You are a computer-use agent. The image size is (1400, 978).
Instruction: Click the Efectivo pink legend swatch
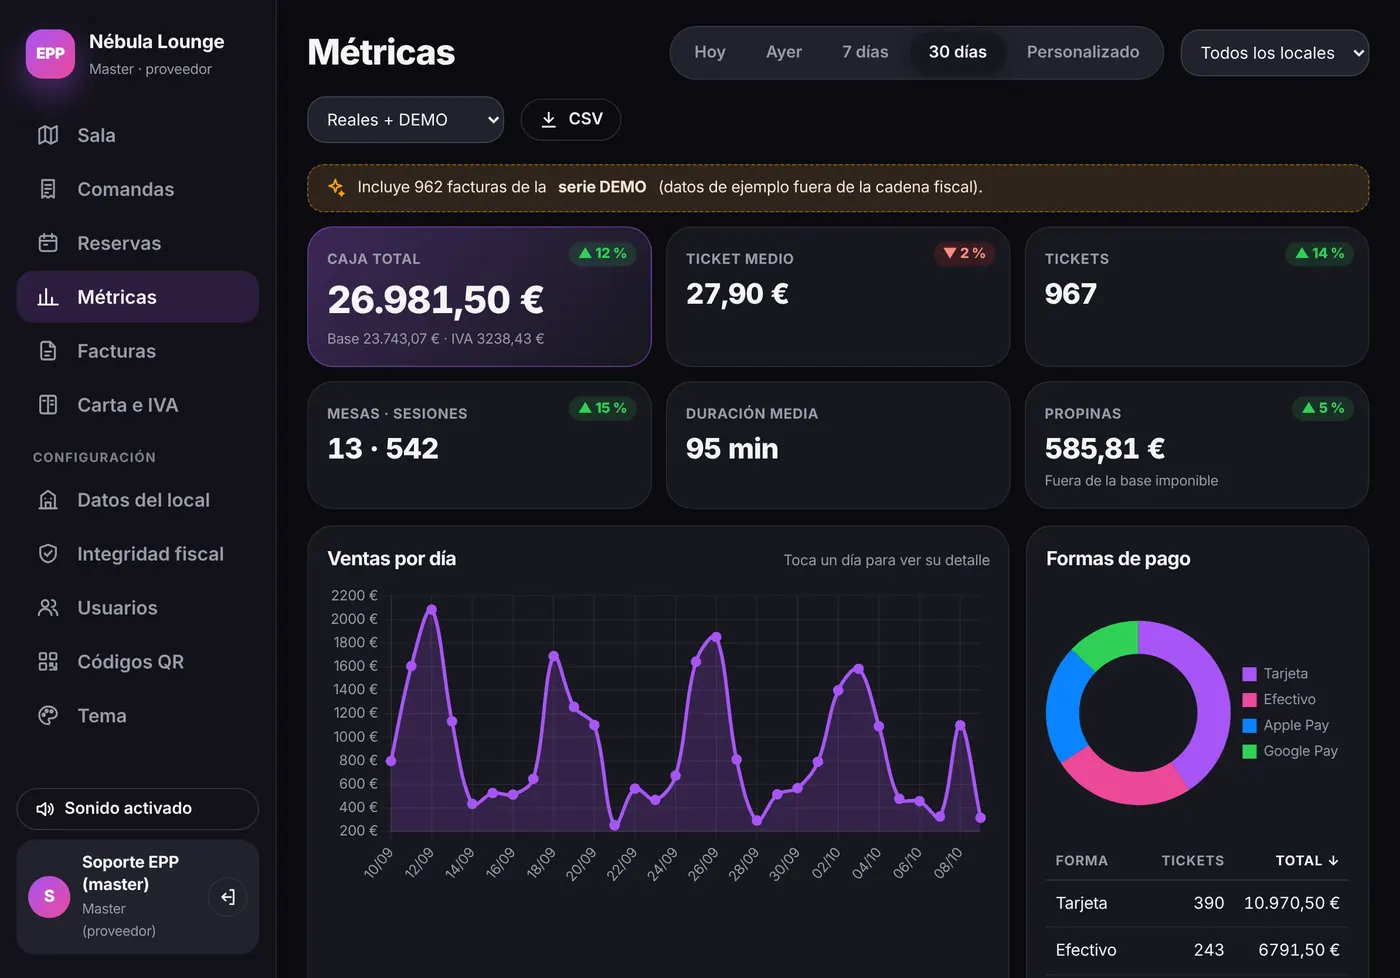pos(1249,700)
